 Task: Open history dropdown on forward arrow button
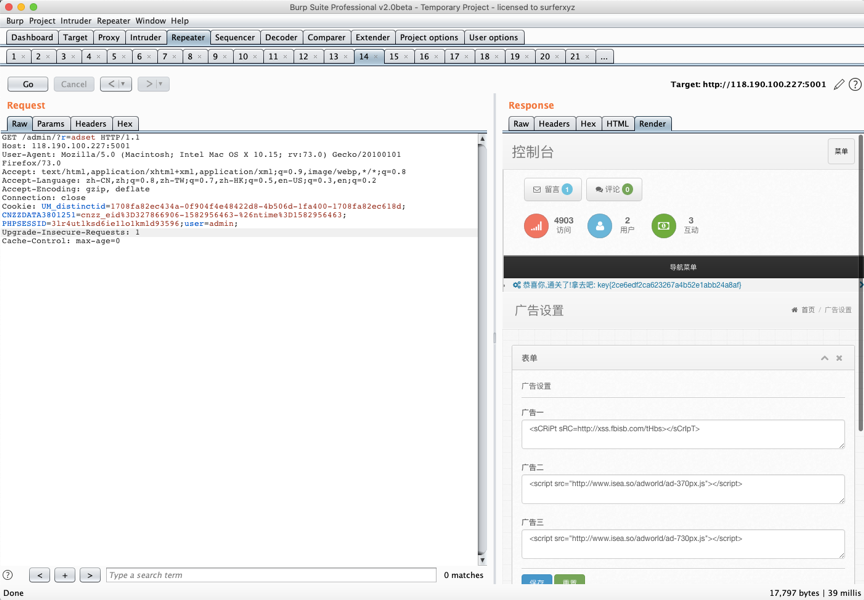(160, 84)
